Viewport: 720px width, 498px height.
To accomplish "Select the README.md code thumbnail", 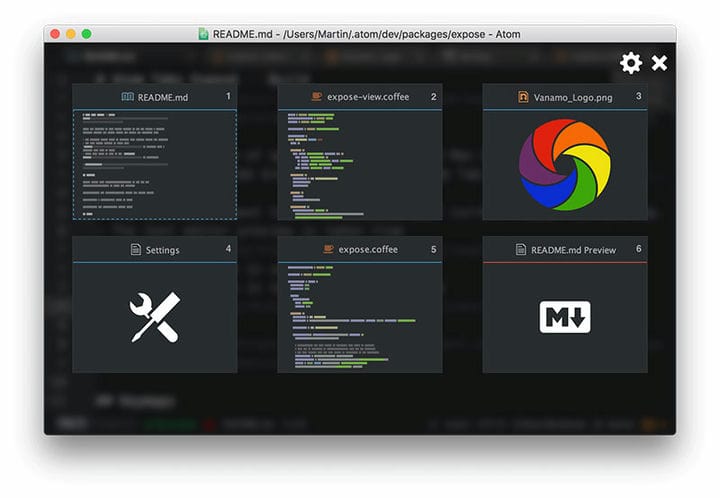I will pos(155,165).
